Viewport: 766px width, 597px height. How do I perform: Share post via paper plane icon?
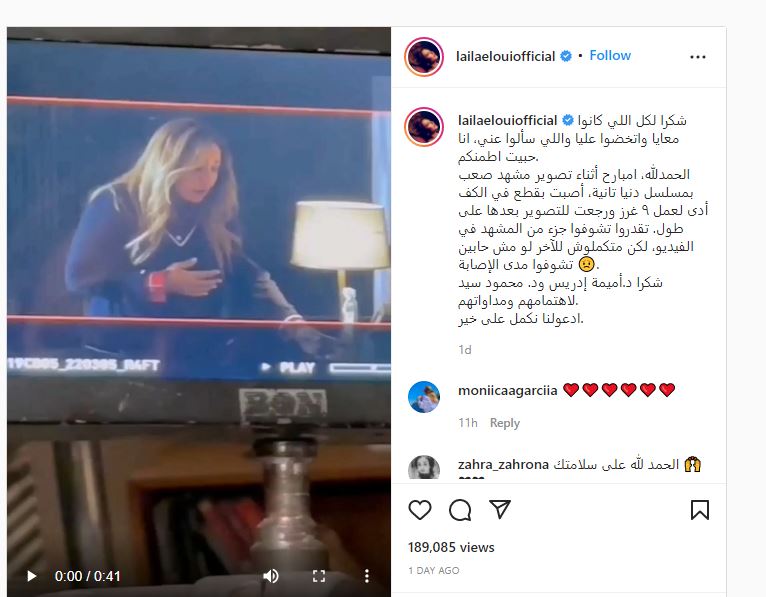click(x=500, y=510)
